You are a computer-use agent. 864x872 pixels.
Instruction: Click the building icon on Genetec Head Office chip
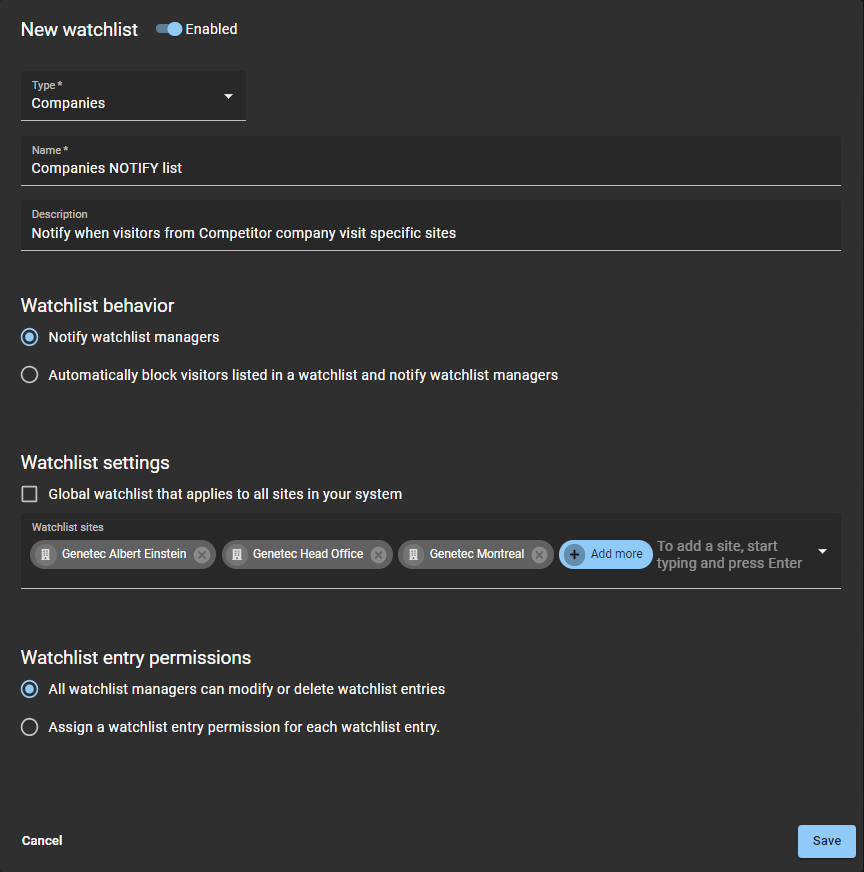click(x=237, y=555)
